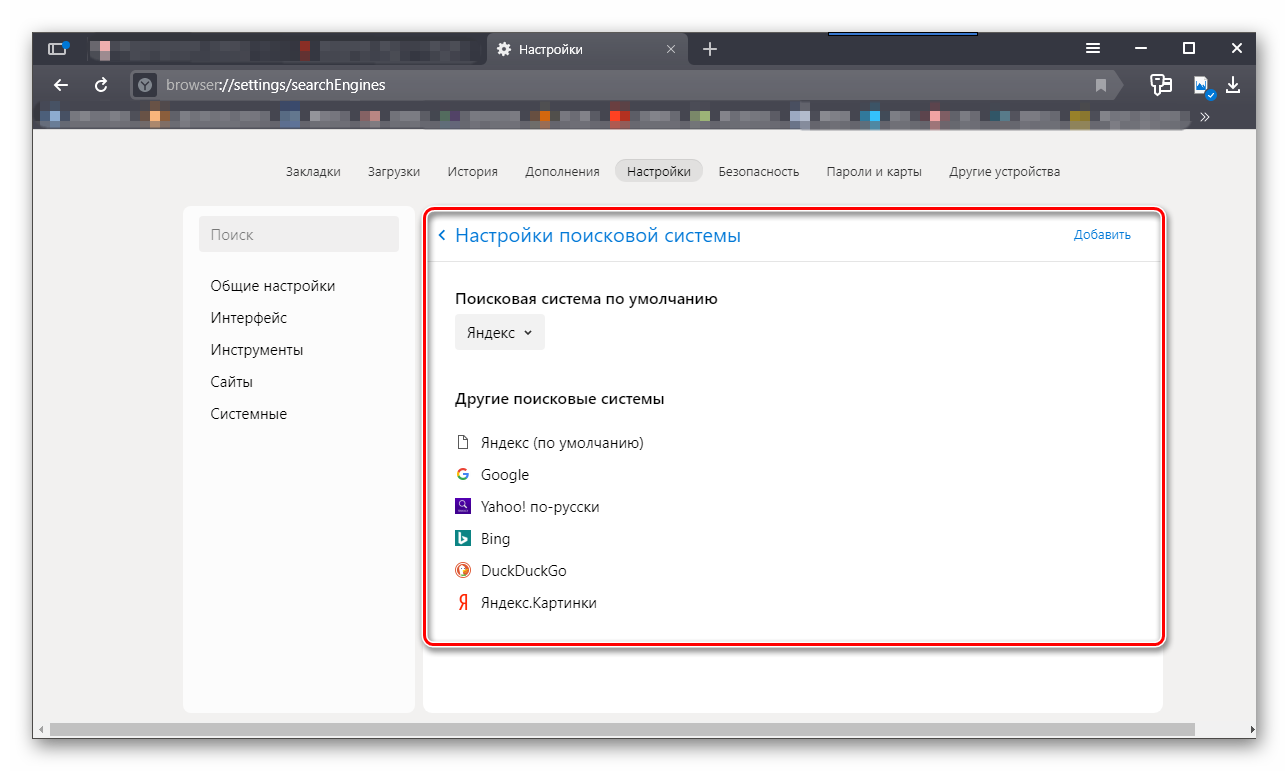
Task: Click the Bing teal icon
Action: point(463,539)
